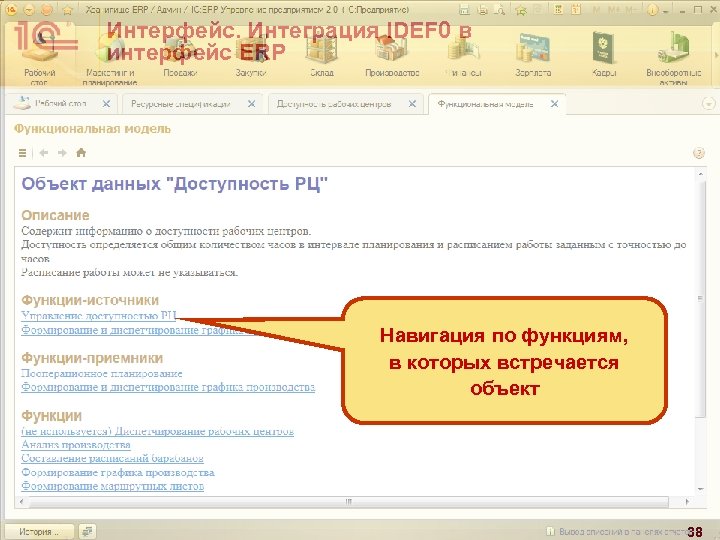Screen dimensions: 720x540
Task: Open the calendar icon
Action: pyautogui.click(x=576, y=10)
